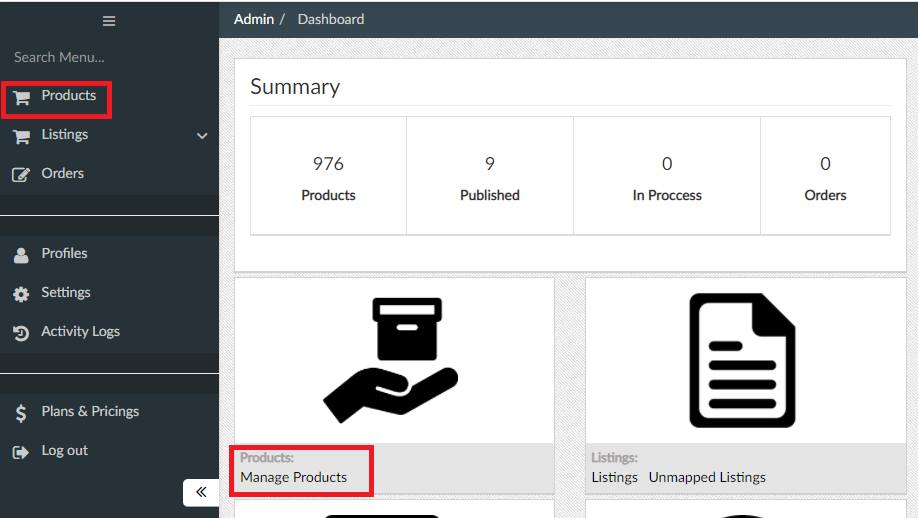Click the Dashboard breadcrumb
This screenshot has width=918, height=518.
coord(331,19)
